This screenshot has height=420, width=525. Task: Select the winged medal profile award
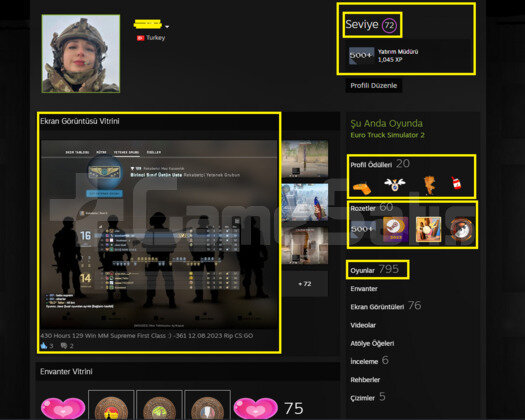click(395, 184)
